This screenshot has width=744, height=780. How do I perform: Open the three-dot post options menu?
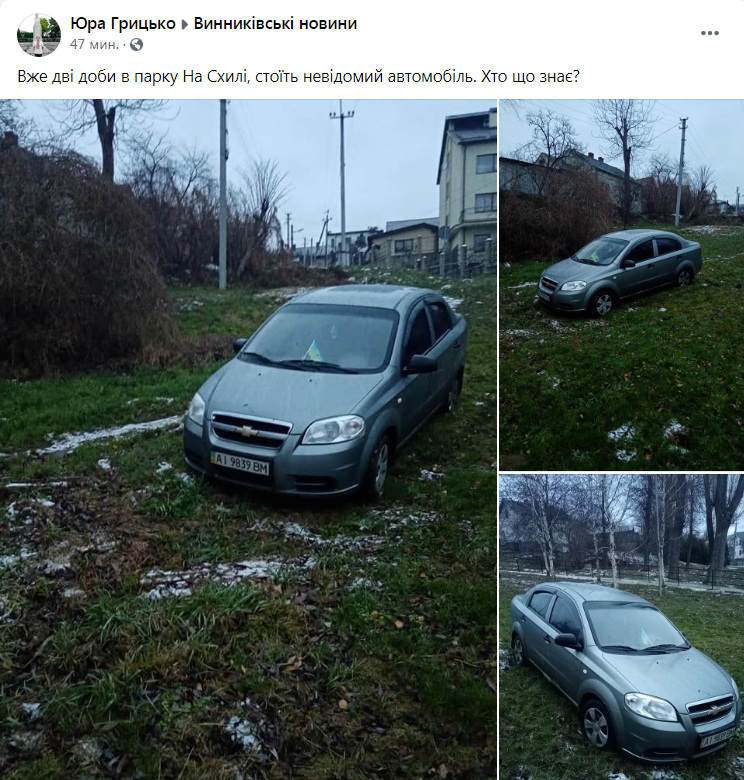[x=710, y=33]
